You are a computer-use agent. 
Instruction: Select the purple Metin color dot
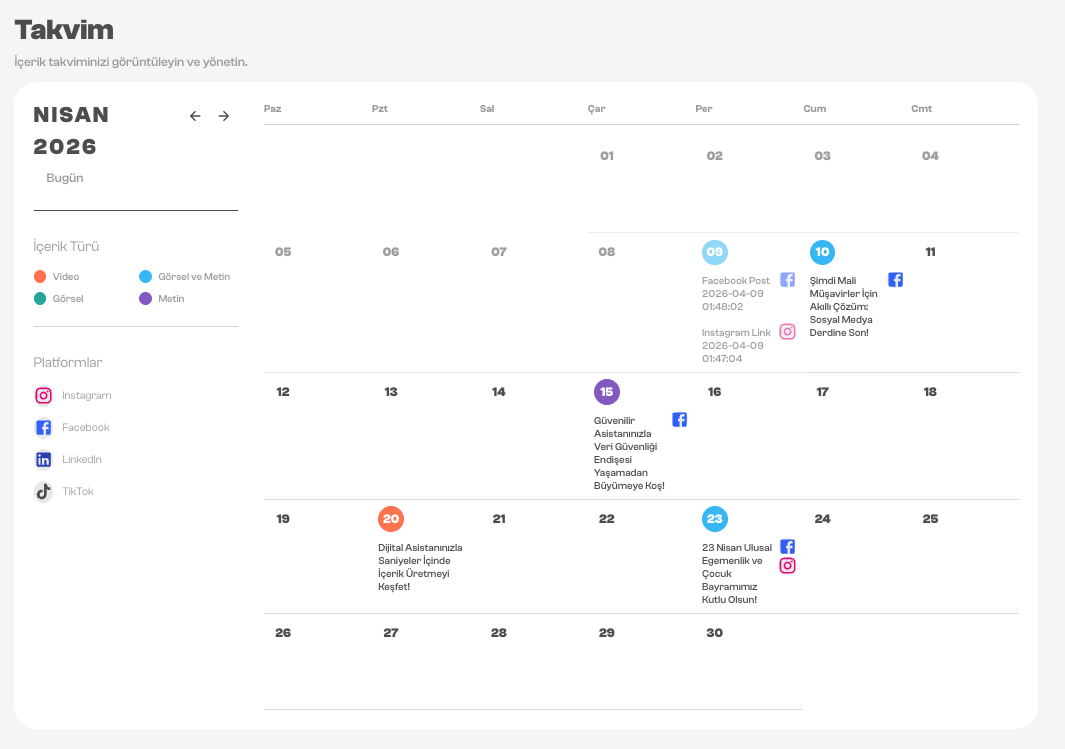[145, 298]
